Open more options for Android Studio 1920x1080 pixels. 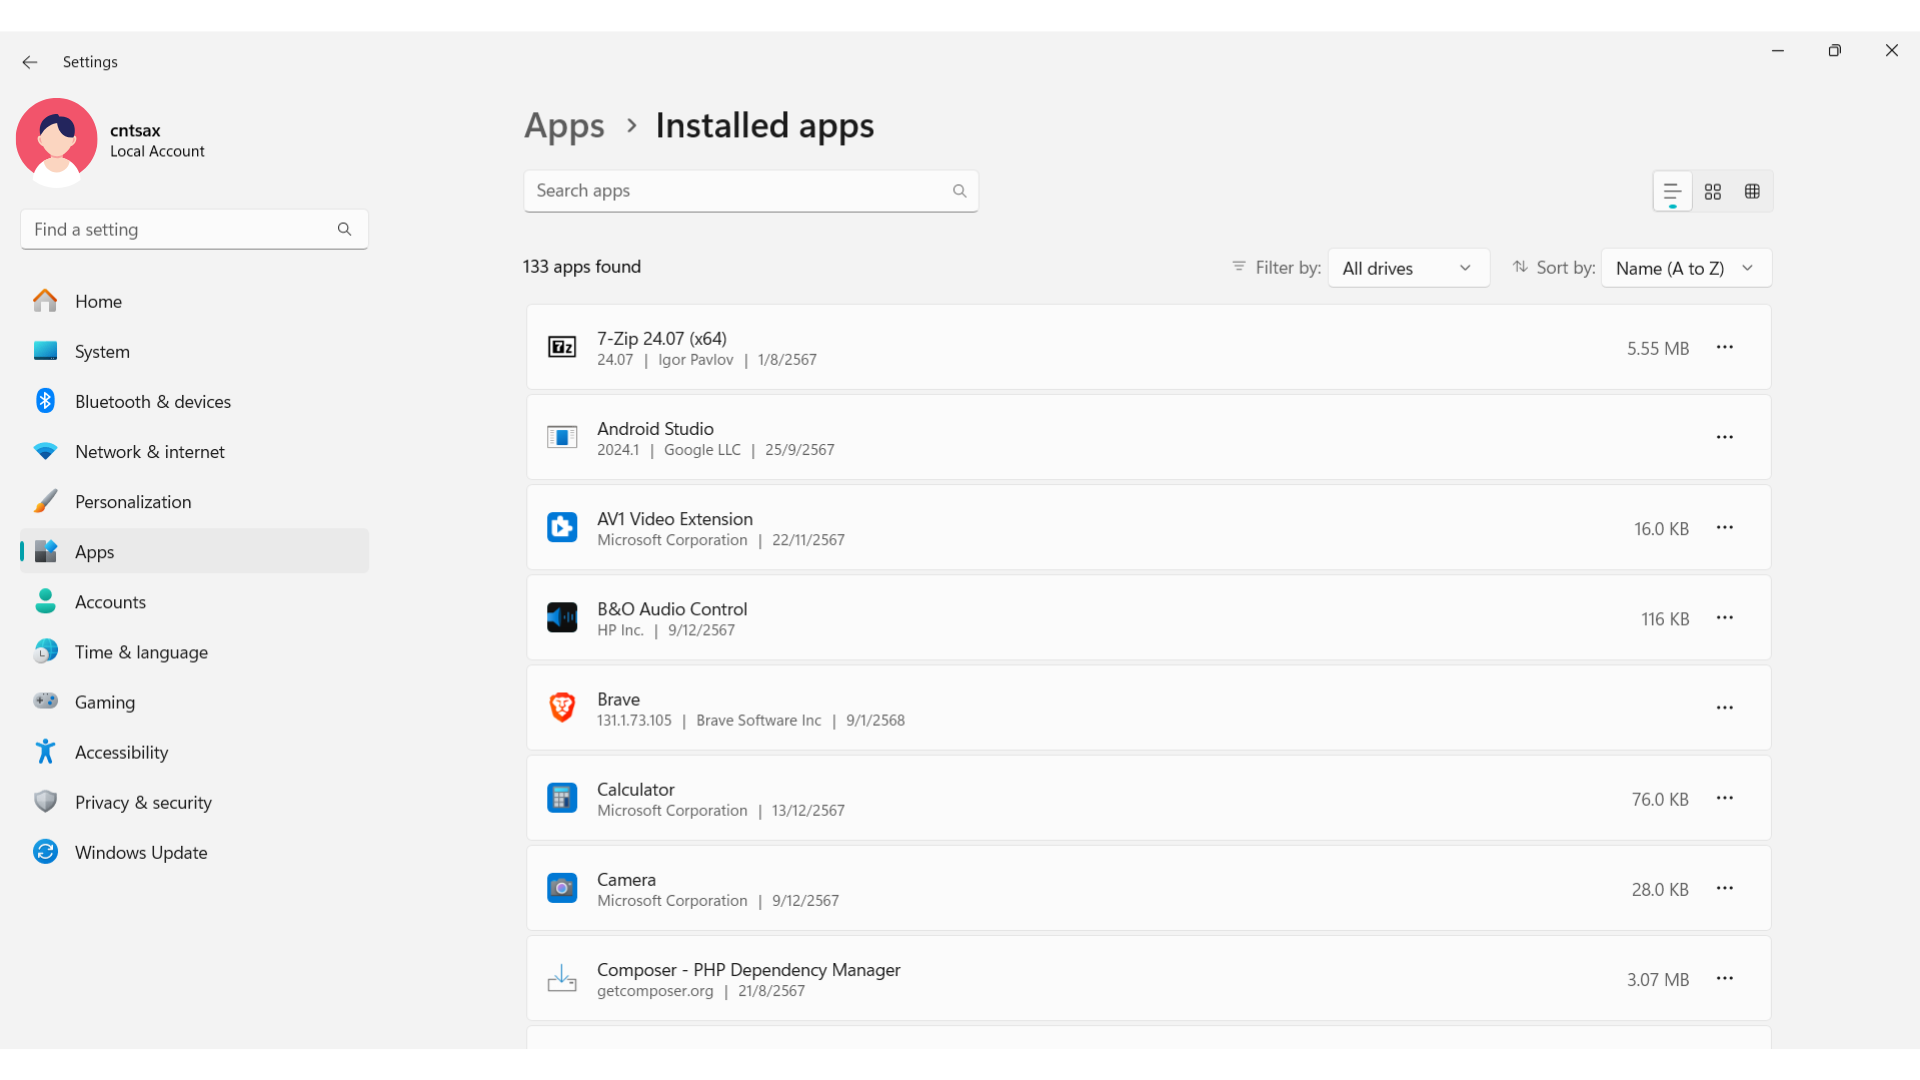tap(1725, 437)
